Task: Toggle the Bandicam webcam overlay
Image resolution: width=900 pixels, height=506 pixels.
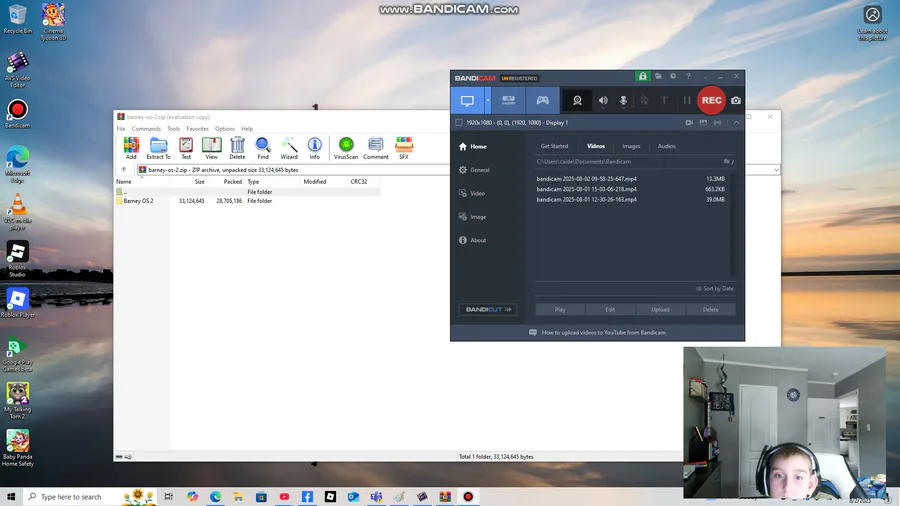Action: [x=577, y=100]
